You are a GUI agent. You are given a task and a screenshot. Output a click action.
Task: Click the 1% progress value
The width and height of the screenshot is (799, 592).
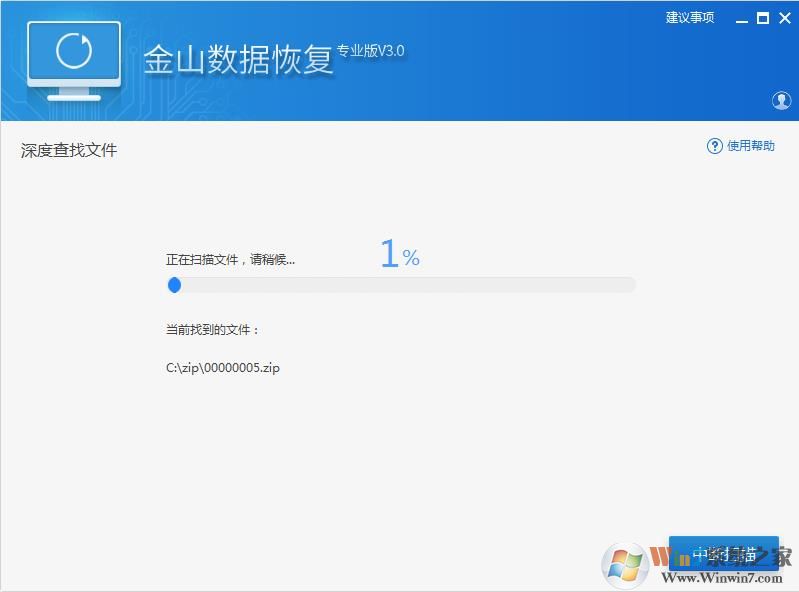tap(400, 253)
